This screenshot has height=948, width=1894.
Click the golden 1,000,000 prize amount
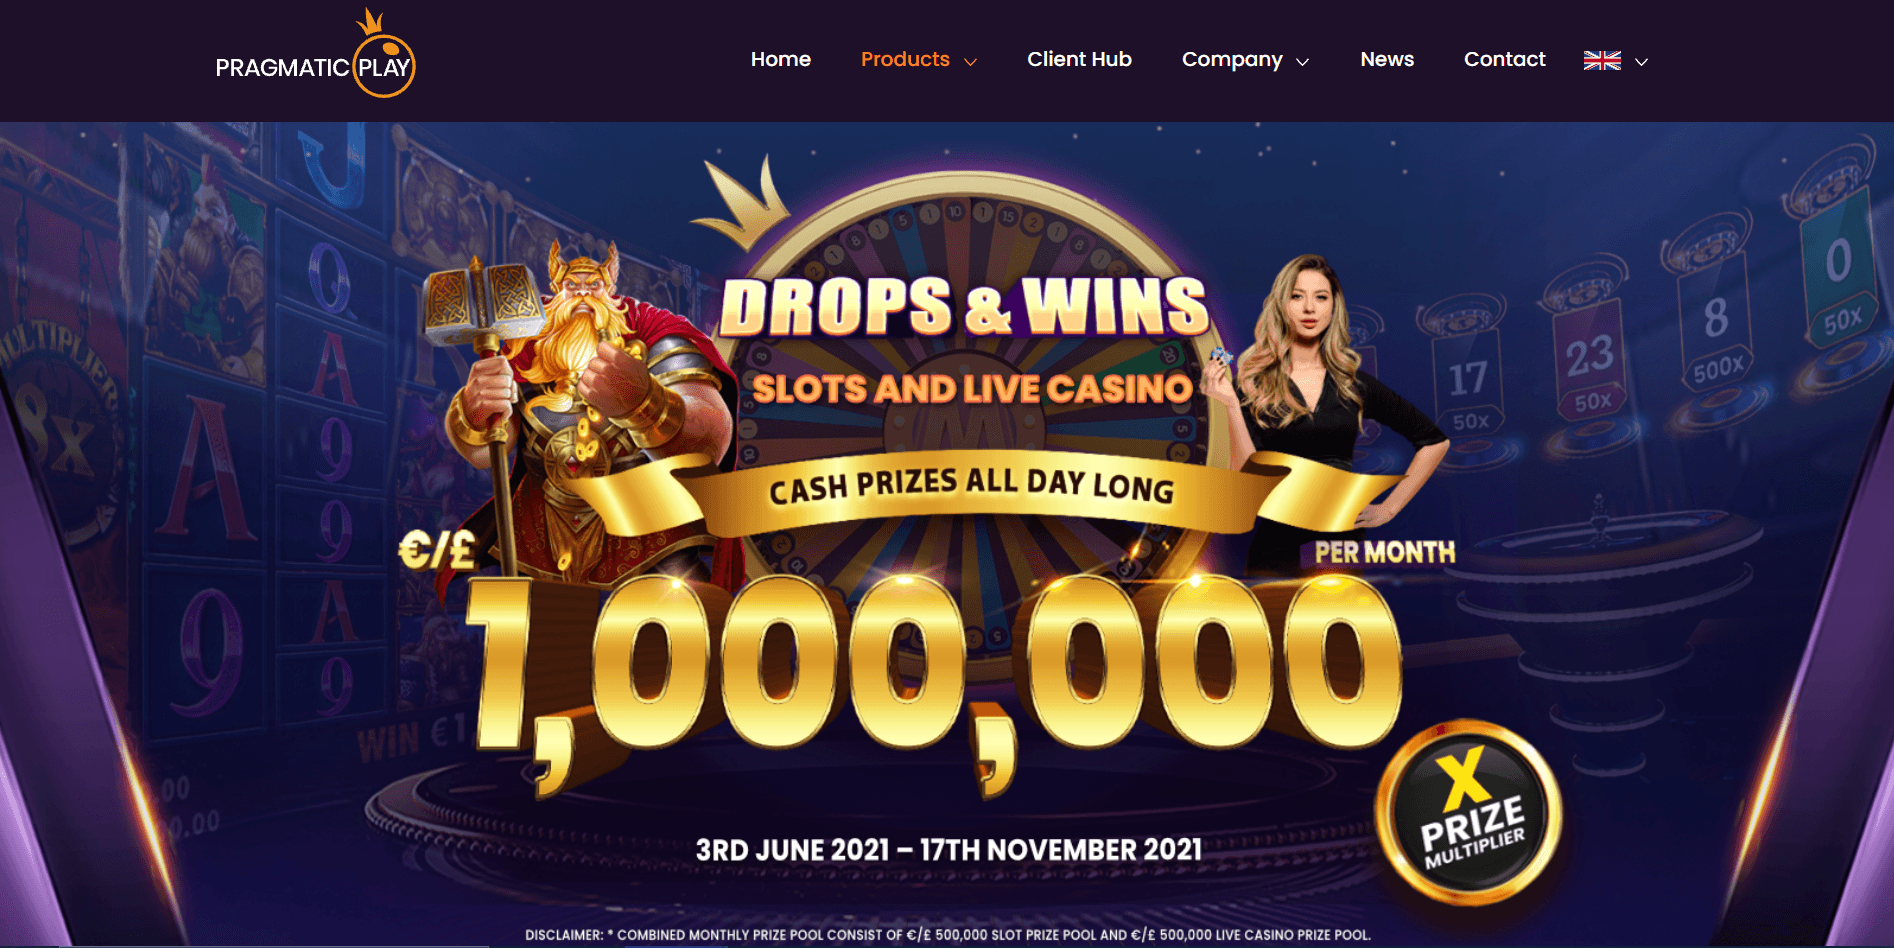pyautogui.click(x=935, y=680)
